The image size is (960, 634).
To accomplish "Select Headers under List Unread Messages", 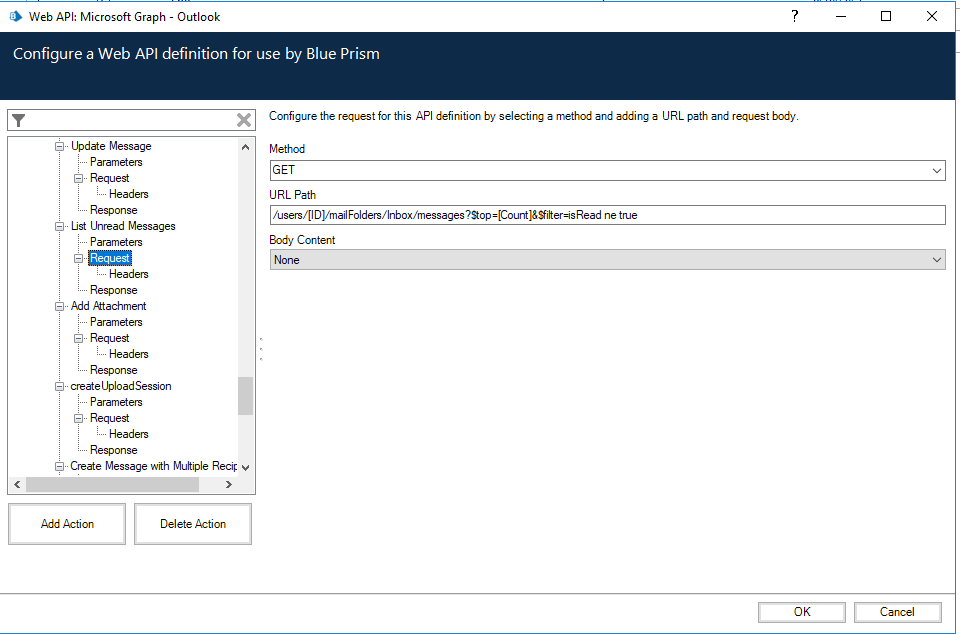I will 129,274.
